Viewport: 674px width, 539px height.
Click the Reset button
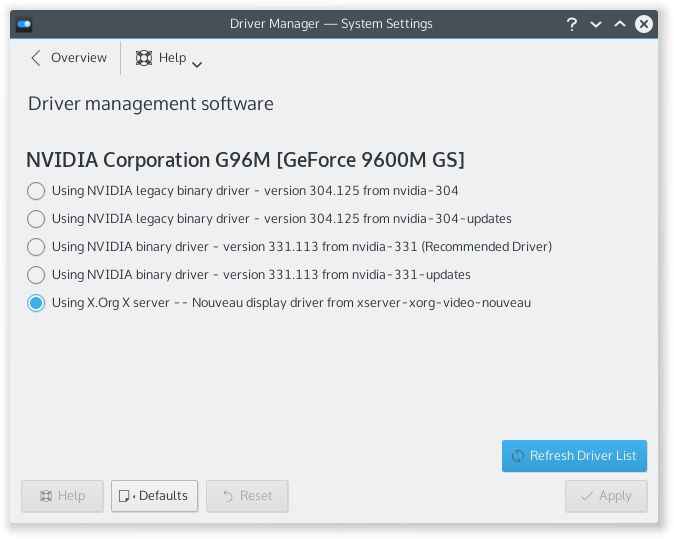point(247,496)
